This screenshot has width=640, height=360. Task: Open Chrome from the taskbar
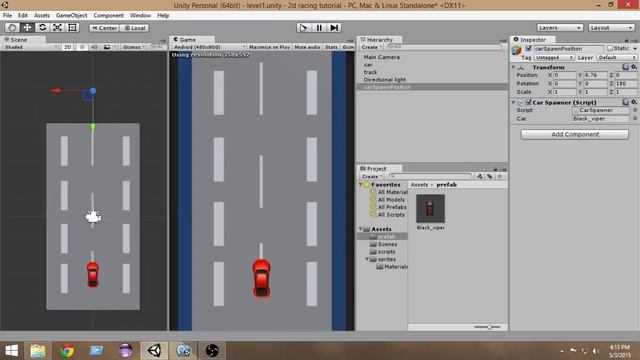[67, 350]
